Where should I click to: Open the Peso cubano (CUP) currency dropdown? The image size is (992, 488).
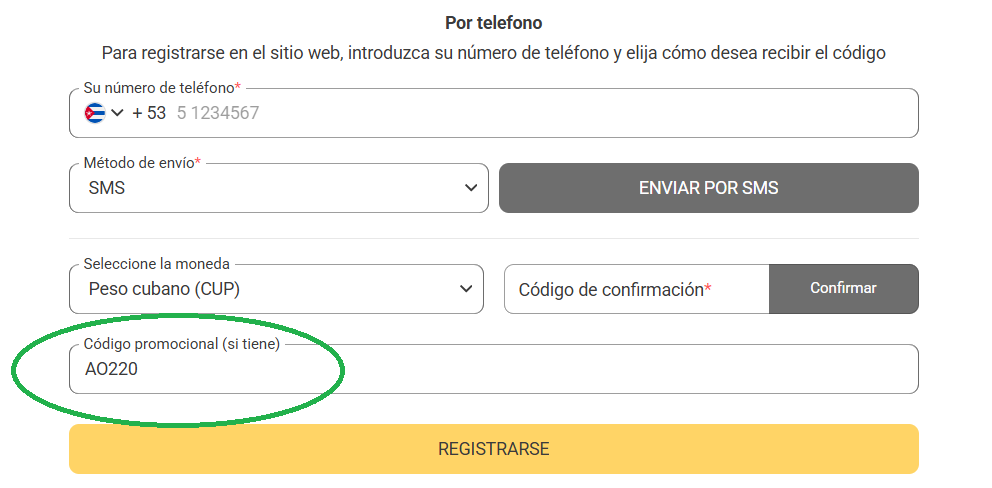(x=276, y=289)
